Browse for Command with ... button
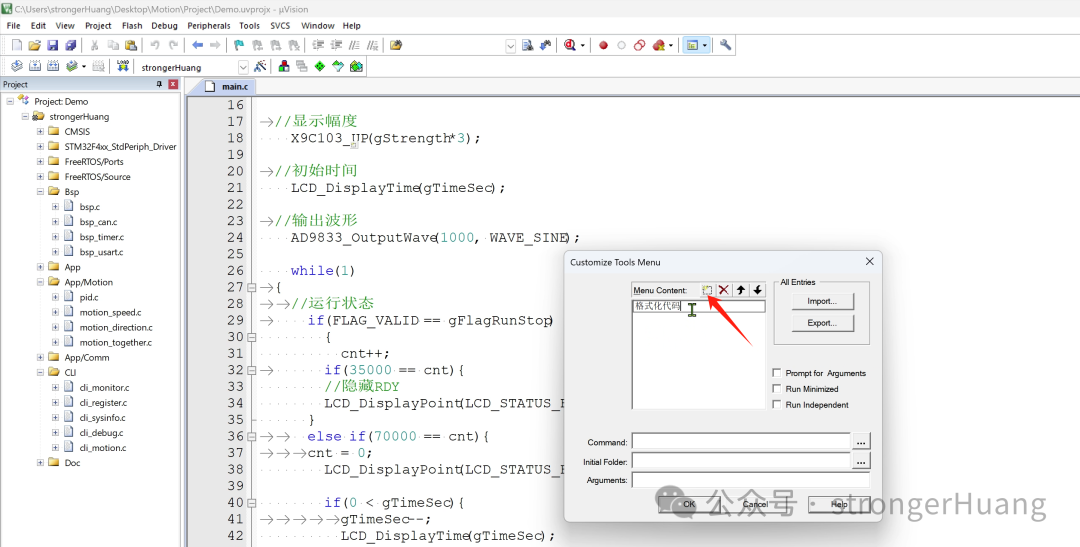 pos(861,441)
